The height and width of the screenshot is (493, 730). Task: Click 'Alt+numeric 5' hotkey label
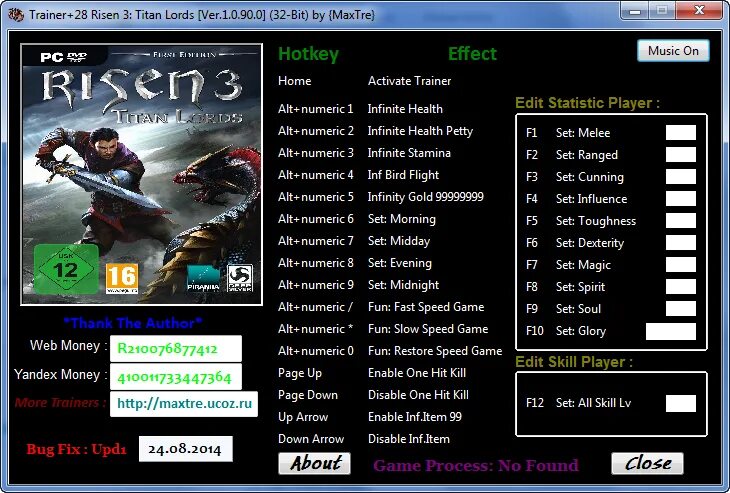[316, 197]
